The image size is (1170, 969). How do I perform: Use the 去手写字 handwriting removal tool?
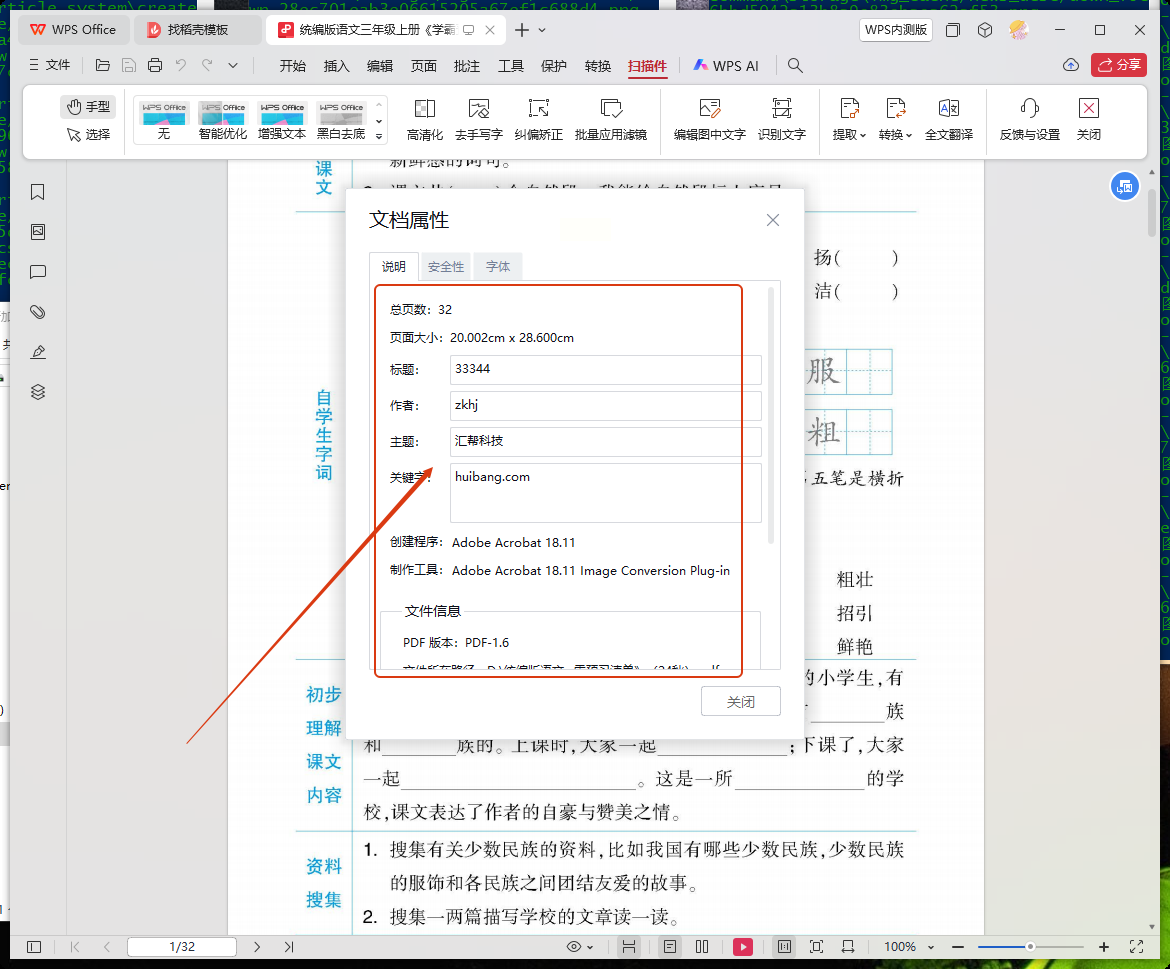pos(478,119)
